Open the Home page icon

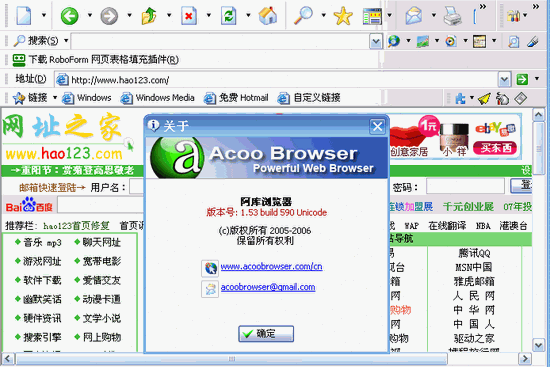point(268,16)
